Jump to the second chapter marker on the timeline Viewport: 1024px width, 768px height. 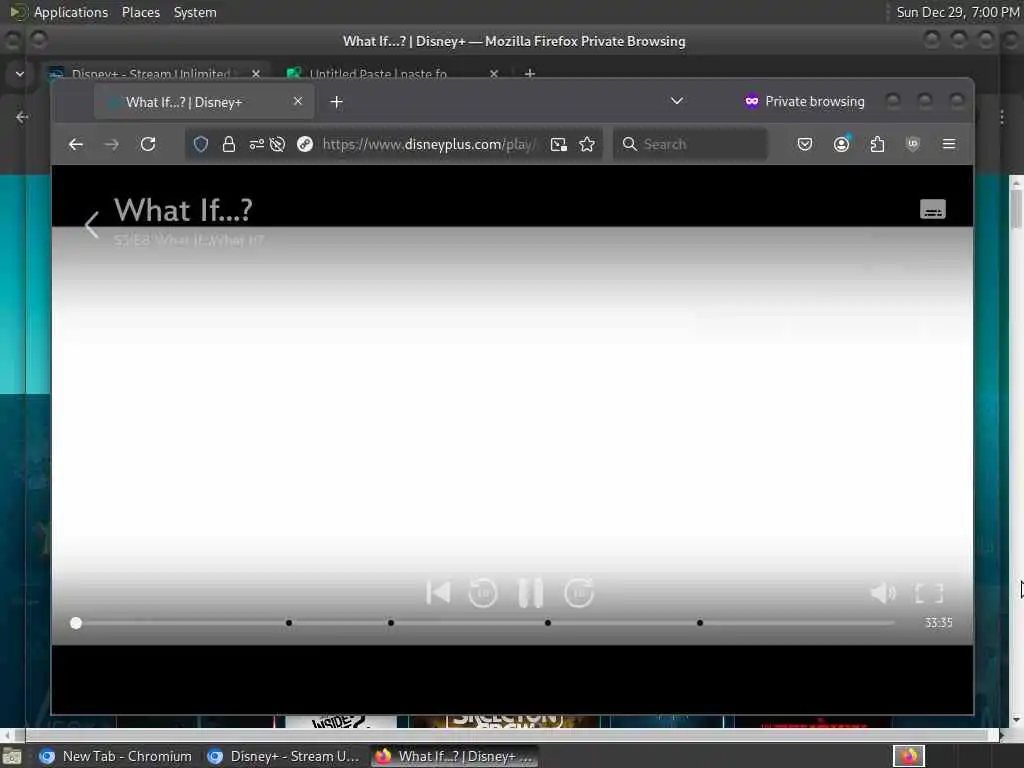click(x=391, y=623)
